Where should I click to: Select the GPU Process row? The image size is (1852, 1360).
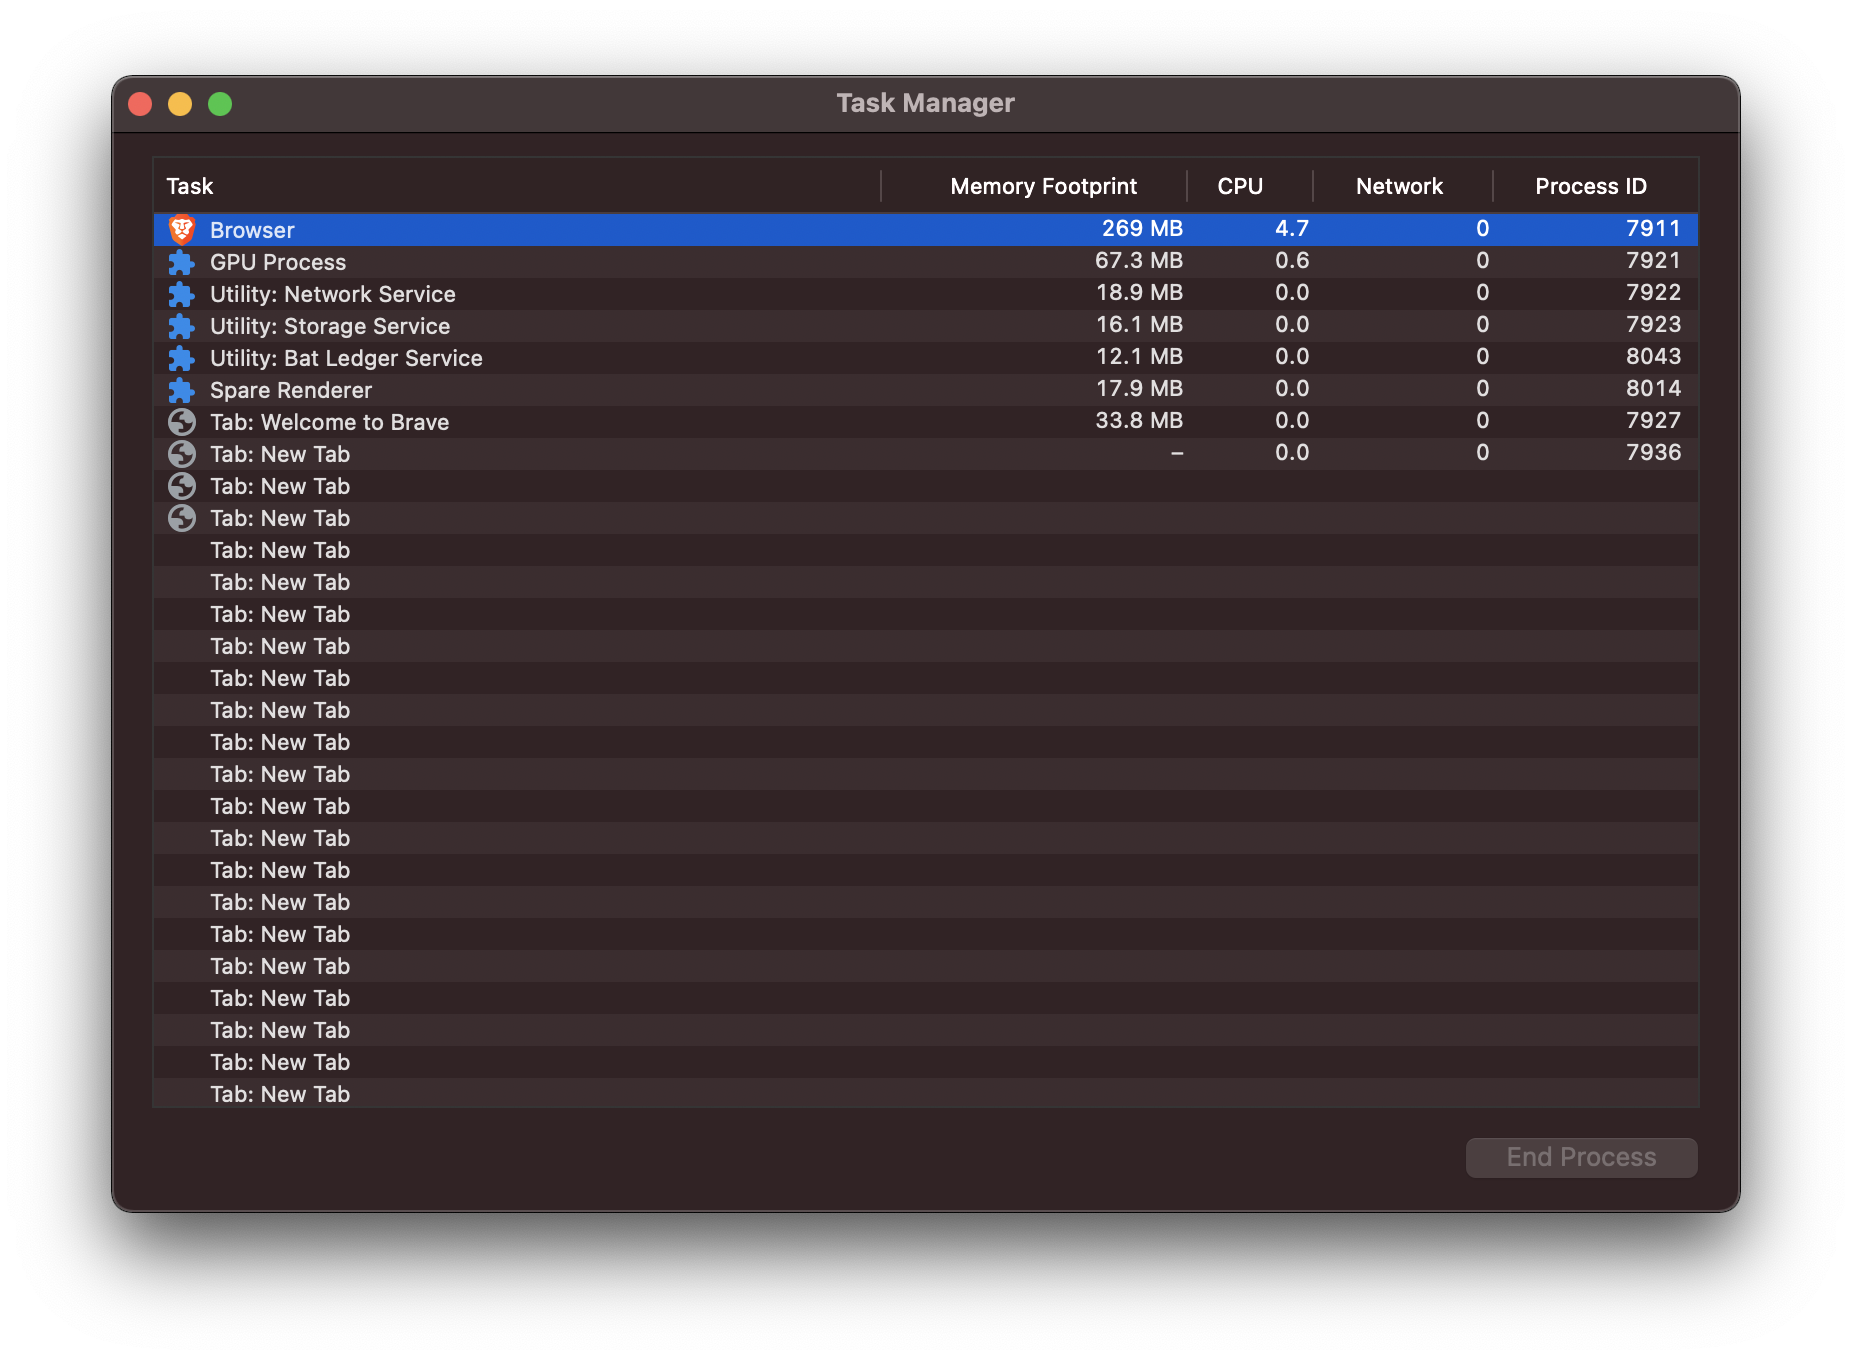coord(926,262)
